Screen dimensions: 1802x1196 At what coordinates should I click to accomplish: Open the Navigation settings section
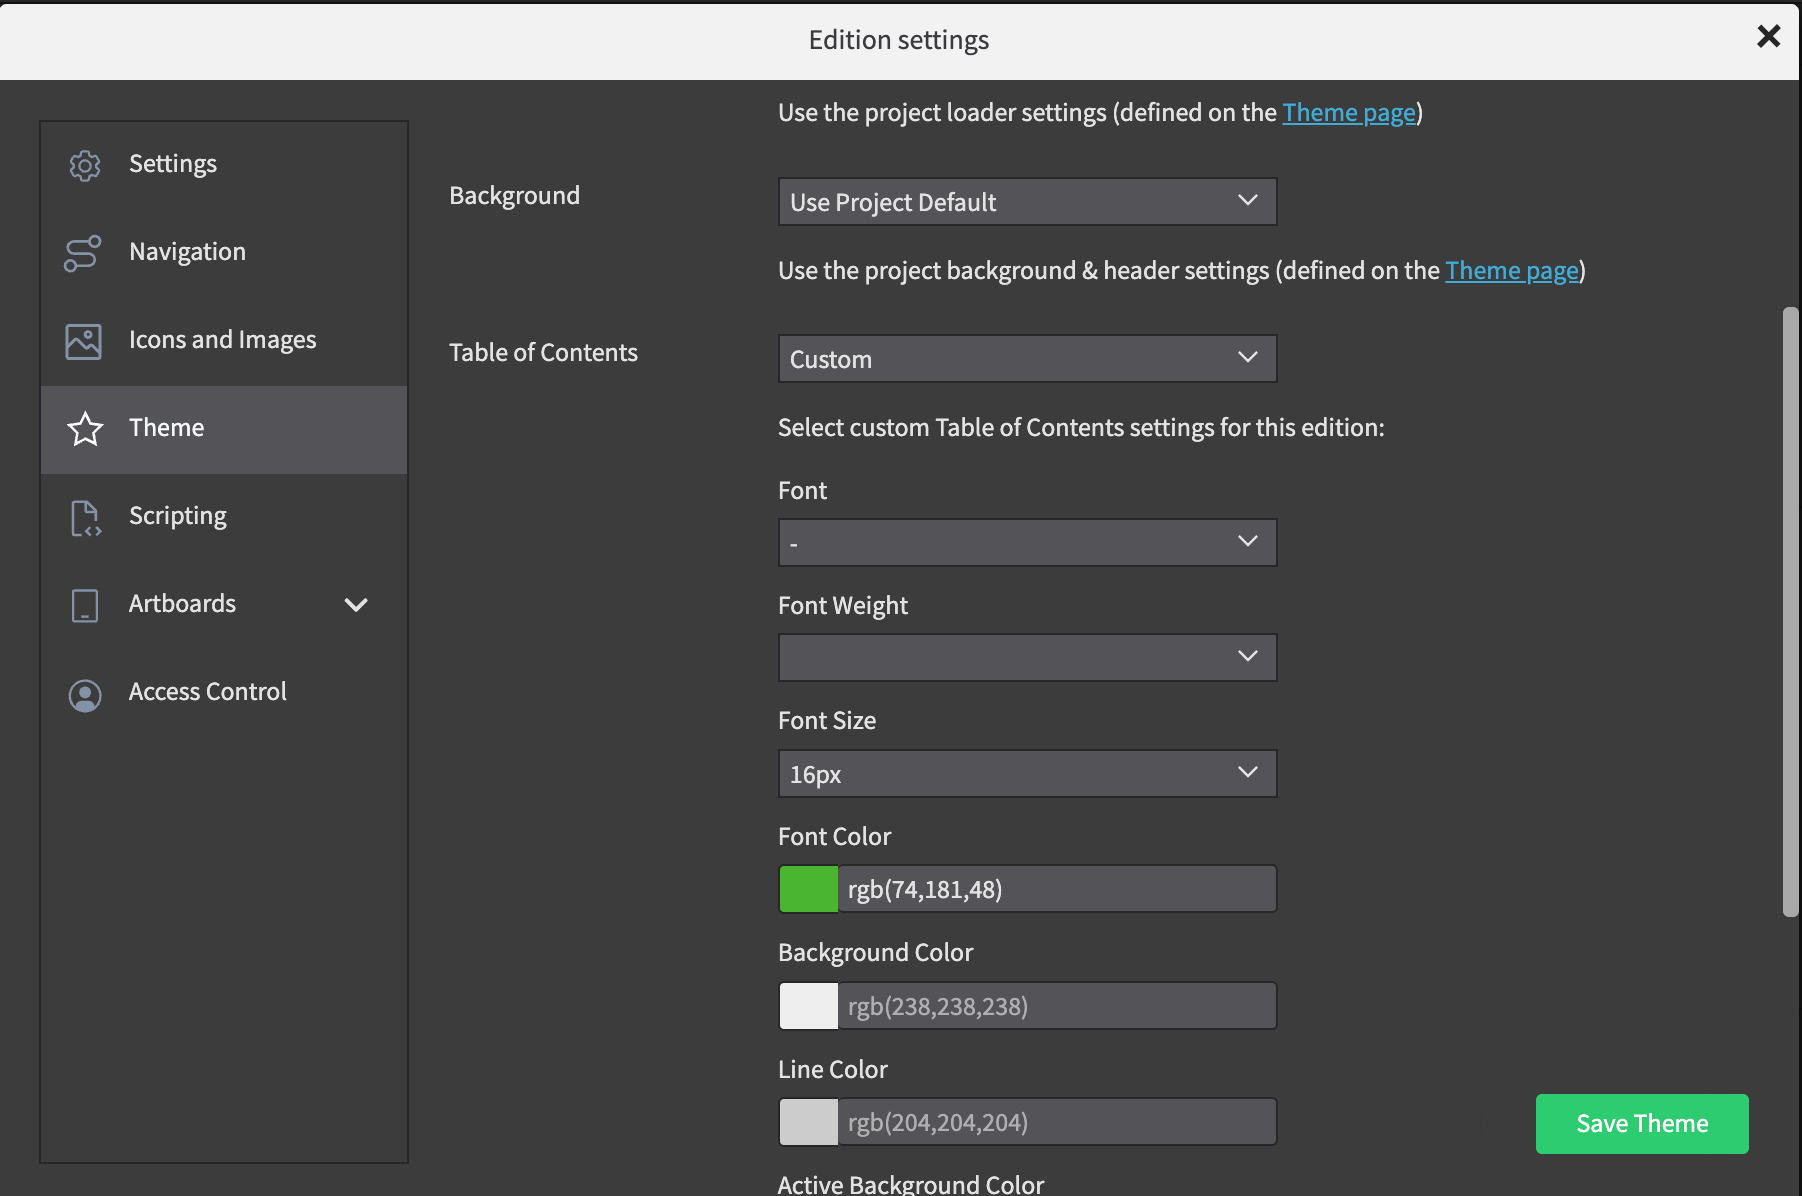[x=187, y=252]
